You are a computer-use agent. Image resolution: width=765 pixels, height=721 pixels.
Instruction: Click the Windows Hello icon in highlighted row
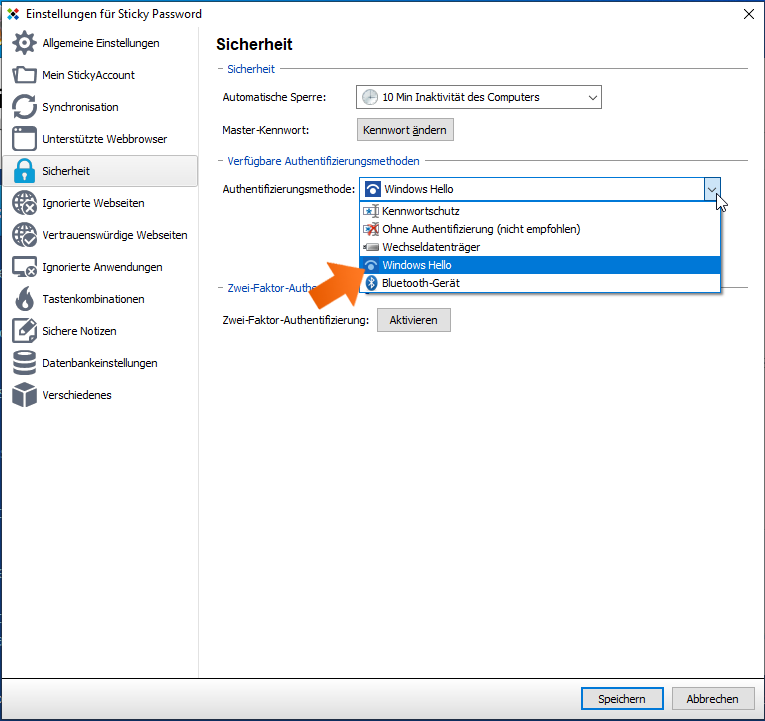click(x=371, y=265)
